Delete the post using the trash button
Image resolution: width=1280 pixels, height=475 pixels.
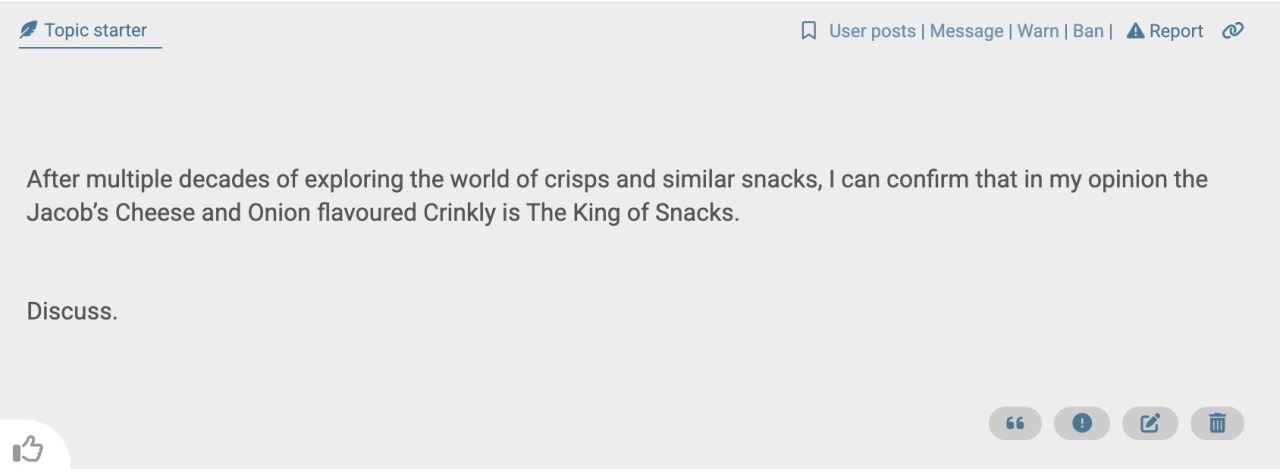[x=1217, y=423]
